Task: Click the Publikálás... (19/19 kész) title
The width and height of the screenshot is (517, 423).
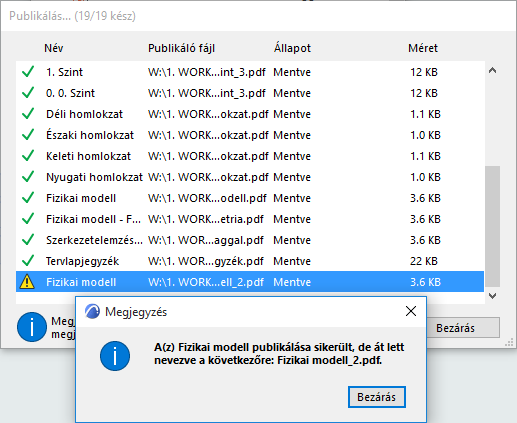Action: (x=72, y=16)
